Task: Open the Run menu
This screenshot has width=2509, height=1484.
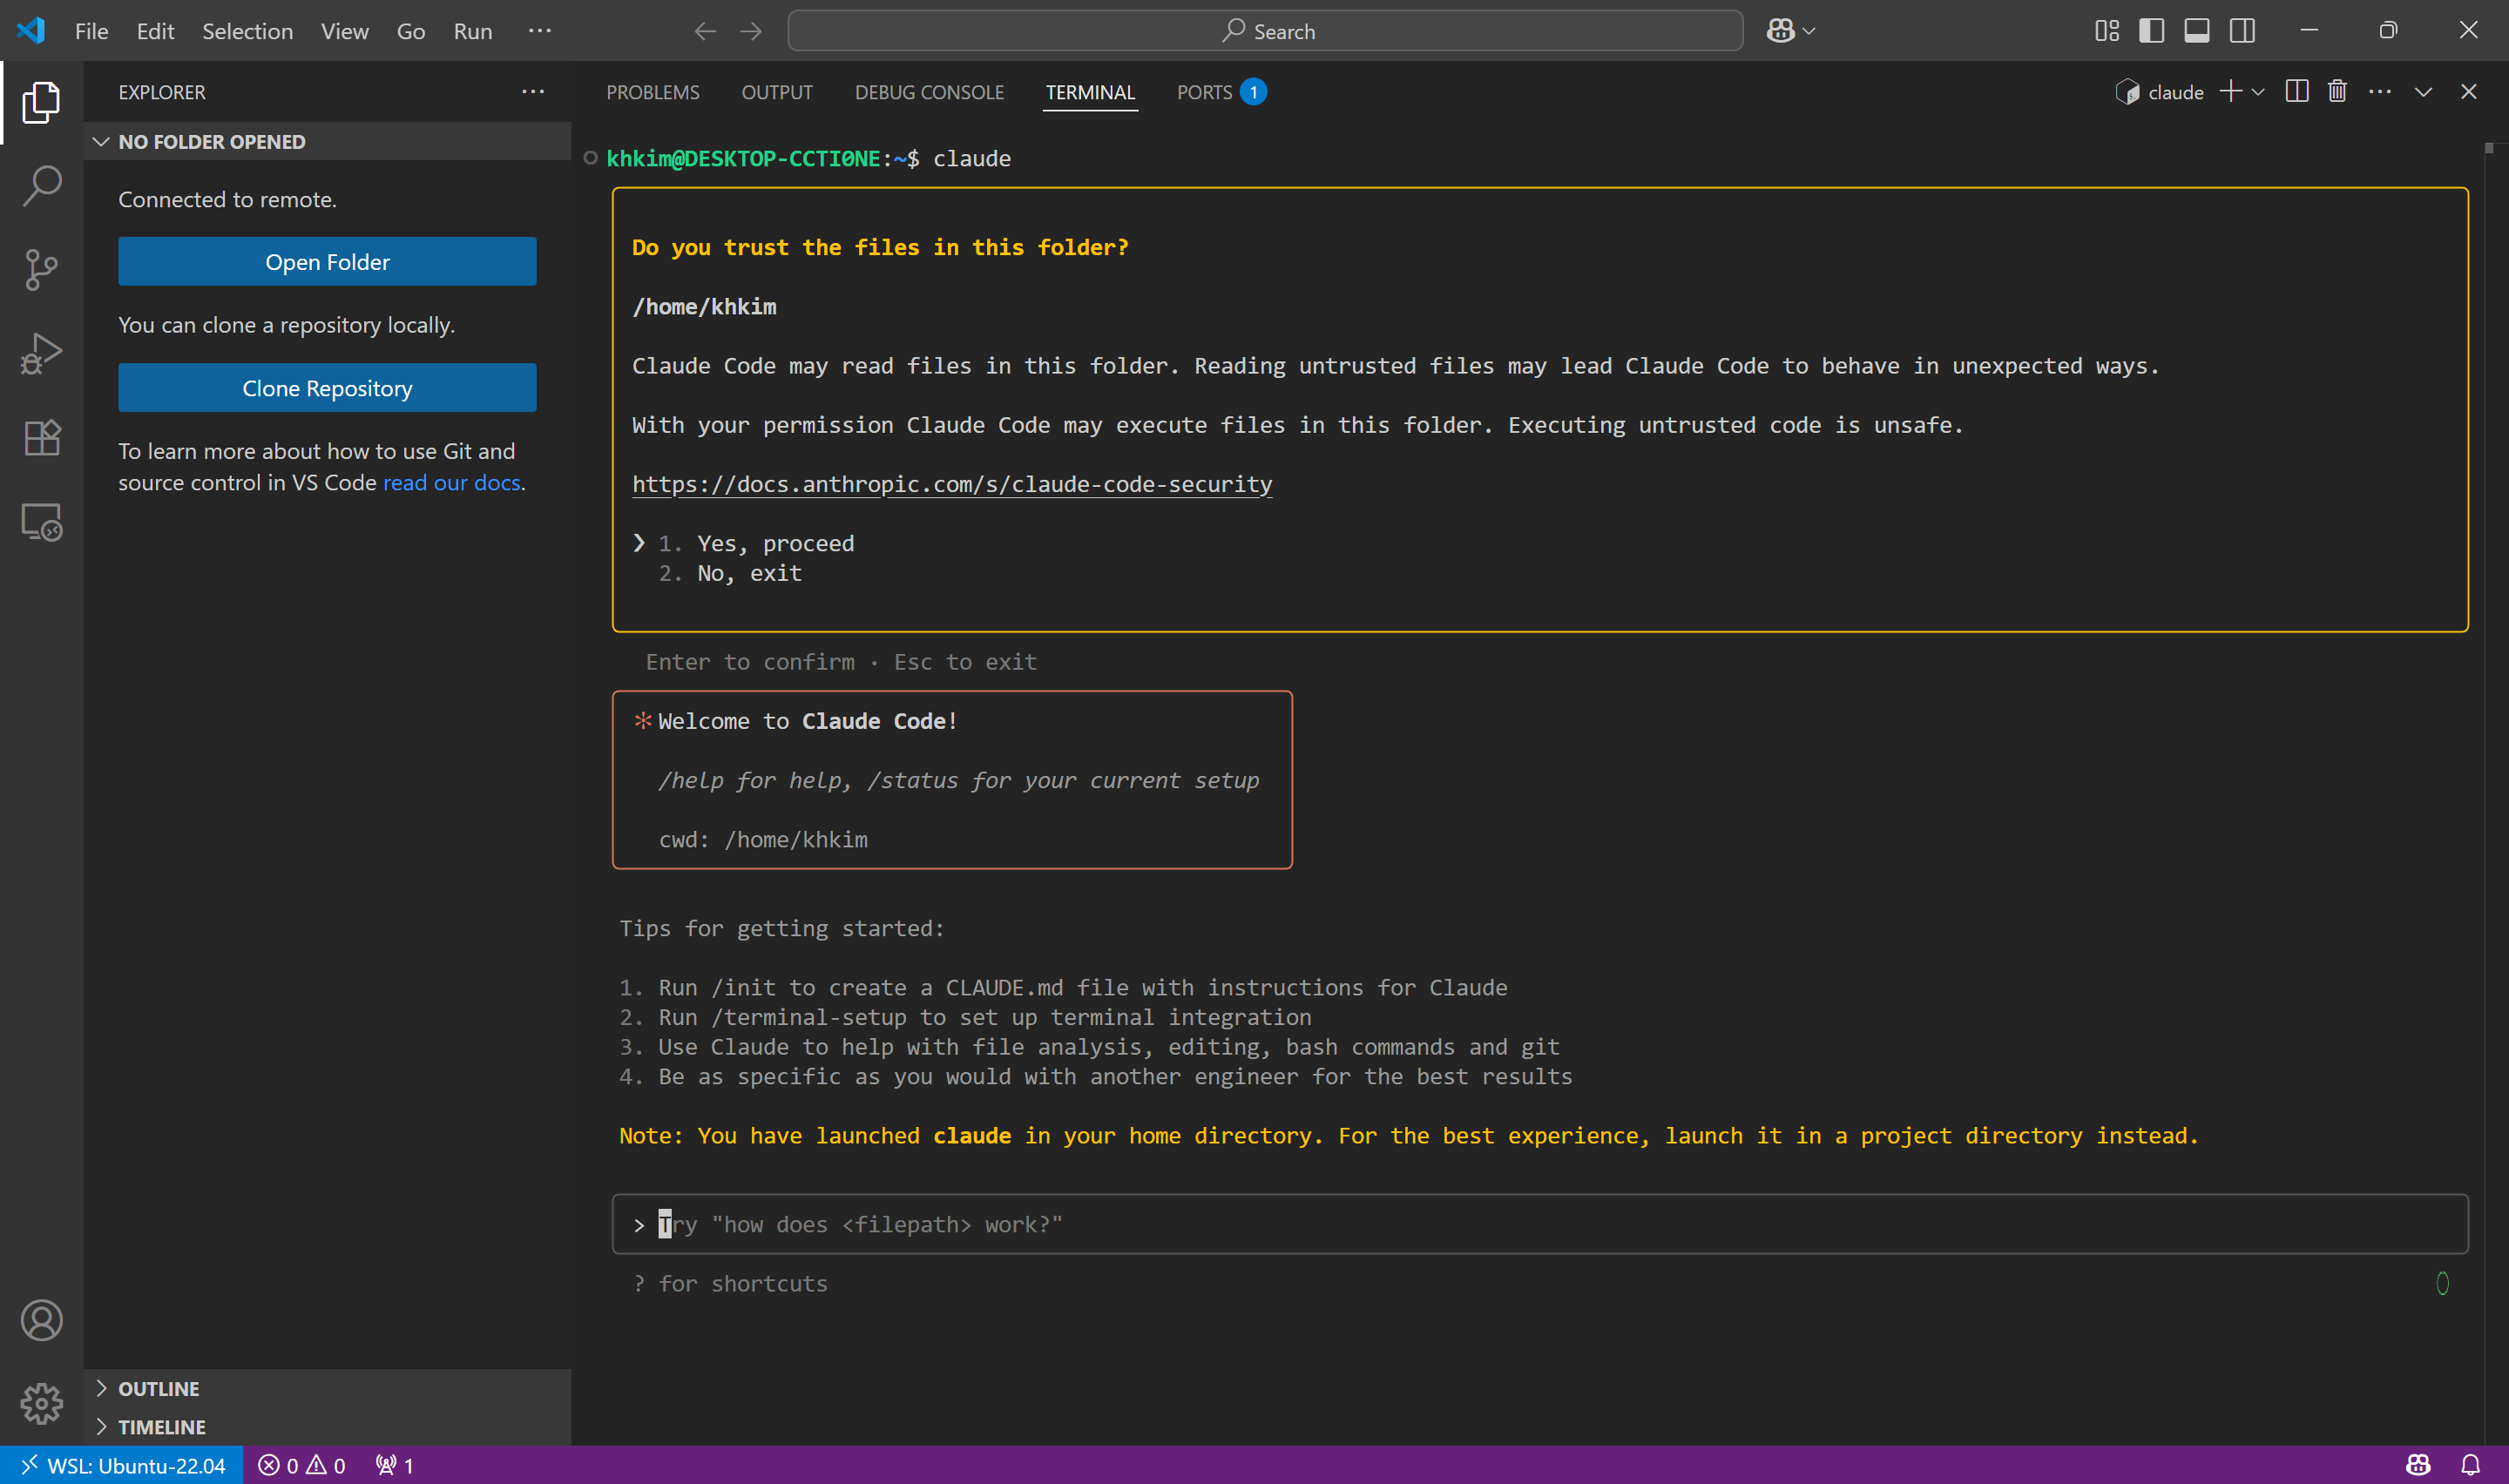Action: 471,30
